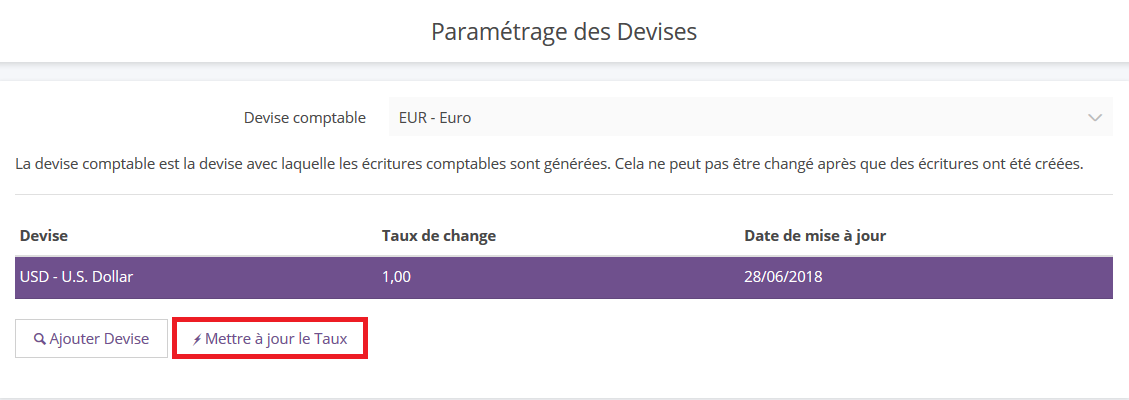Expand the Devise comptable chevron arrow
Viewport: 1129px width, 400px height.
[1095, 117]
